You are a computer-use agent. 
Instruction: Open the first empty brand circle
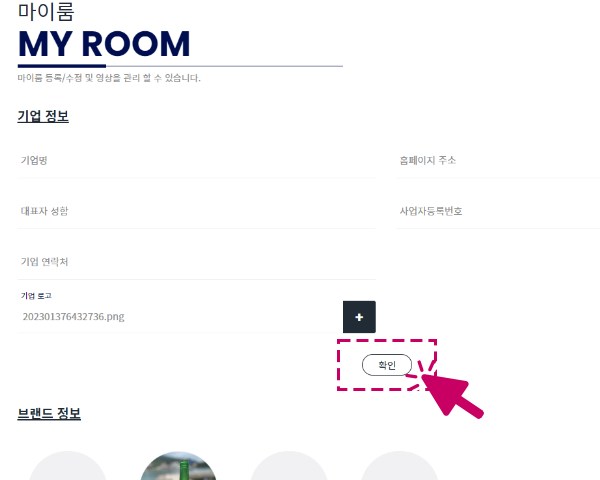pyautogui.click(x=68, y=466)
